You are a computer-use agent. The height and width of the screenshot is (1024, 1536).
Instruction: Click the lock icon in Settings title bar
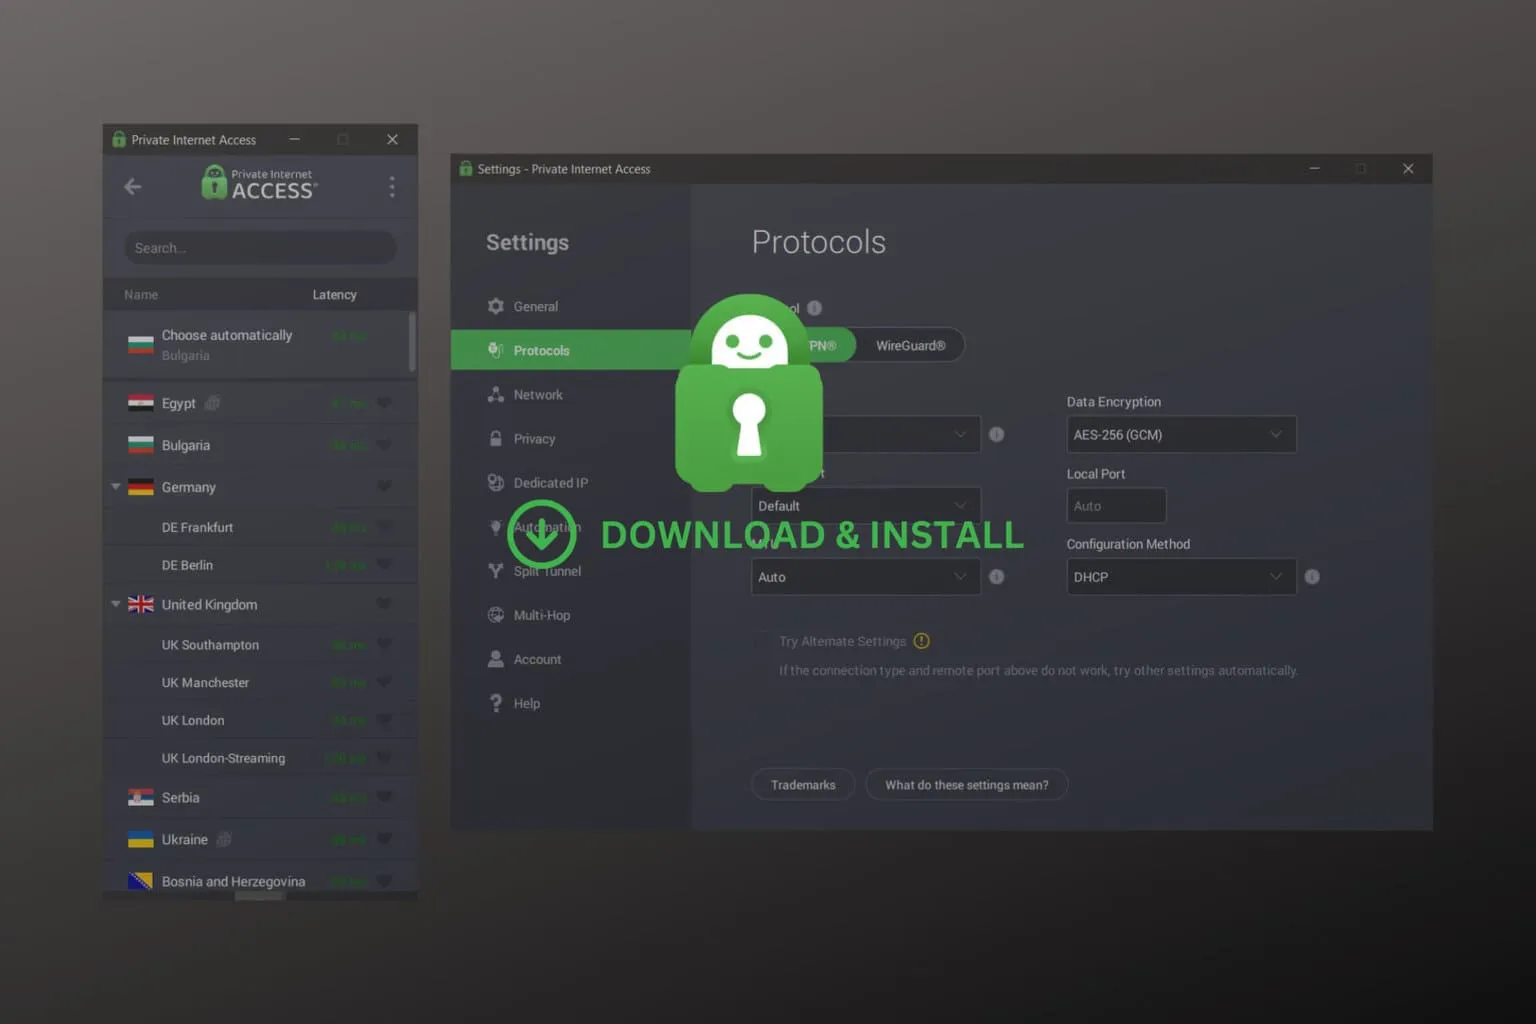pyautogui.click(x=465, y=169)
